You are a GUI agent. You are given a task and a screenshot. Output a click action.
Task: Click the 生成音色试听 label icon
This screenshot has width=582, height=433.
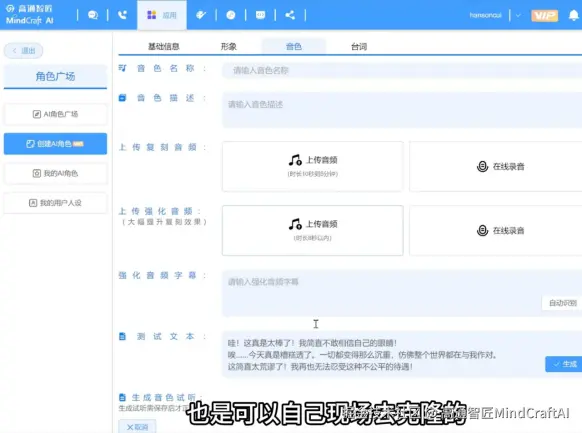coord(122,397)
